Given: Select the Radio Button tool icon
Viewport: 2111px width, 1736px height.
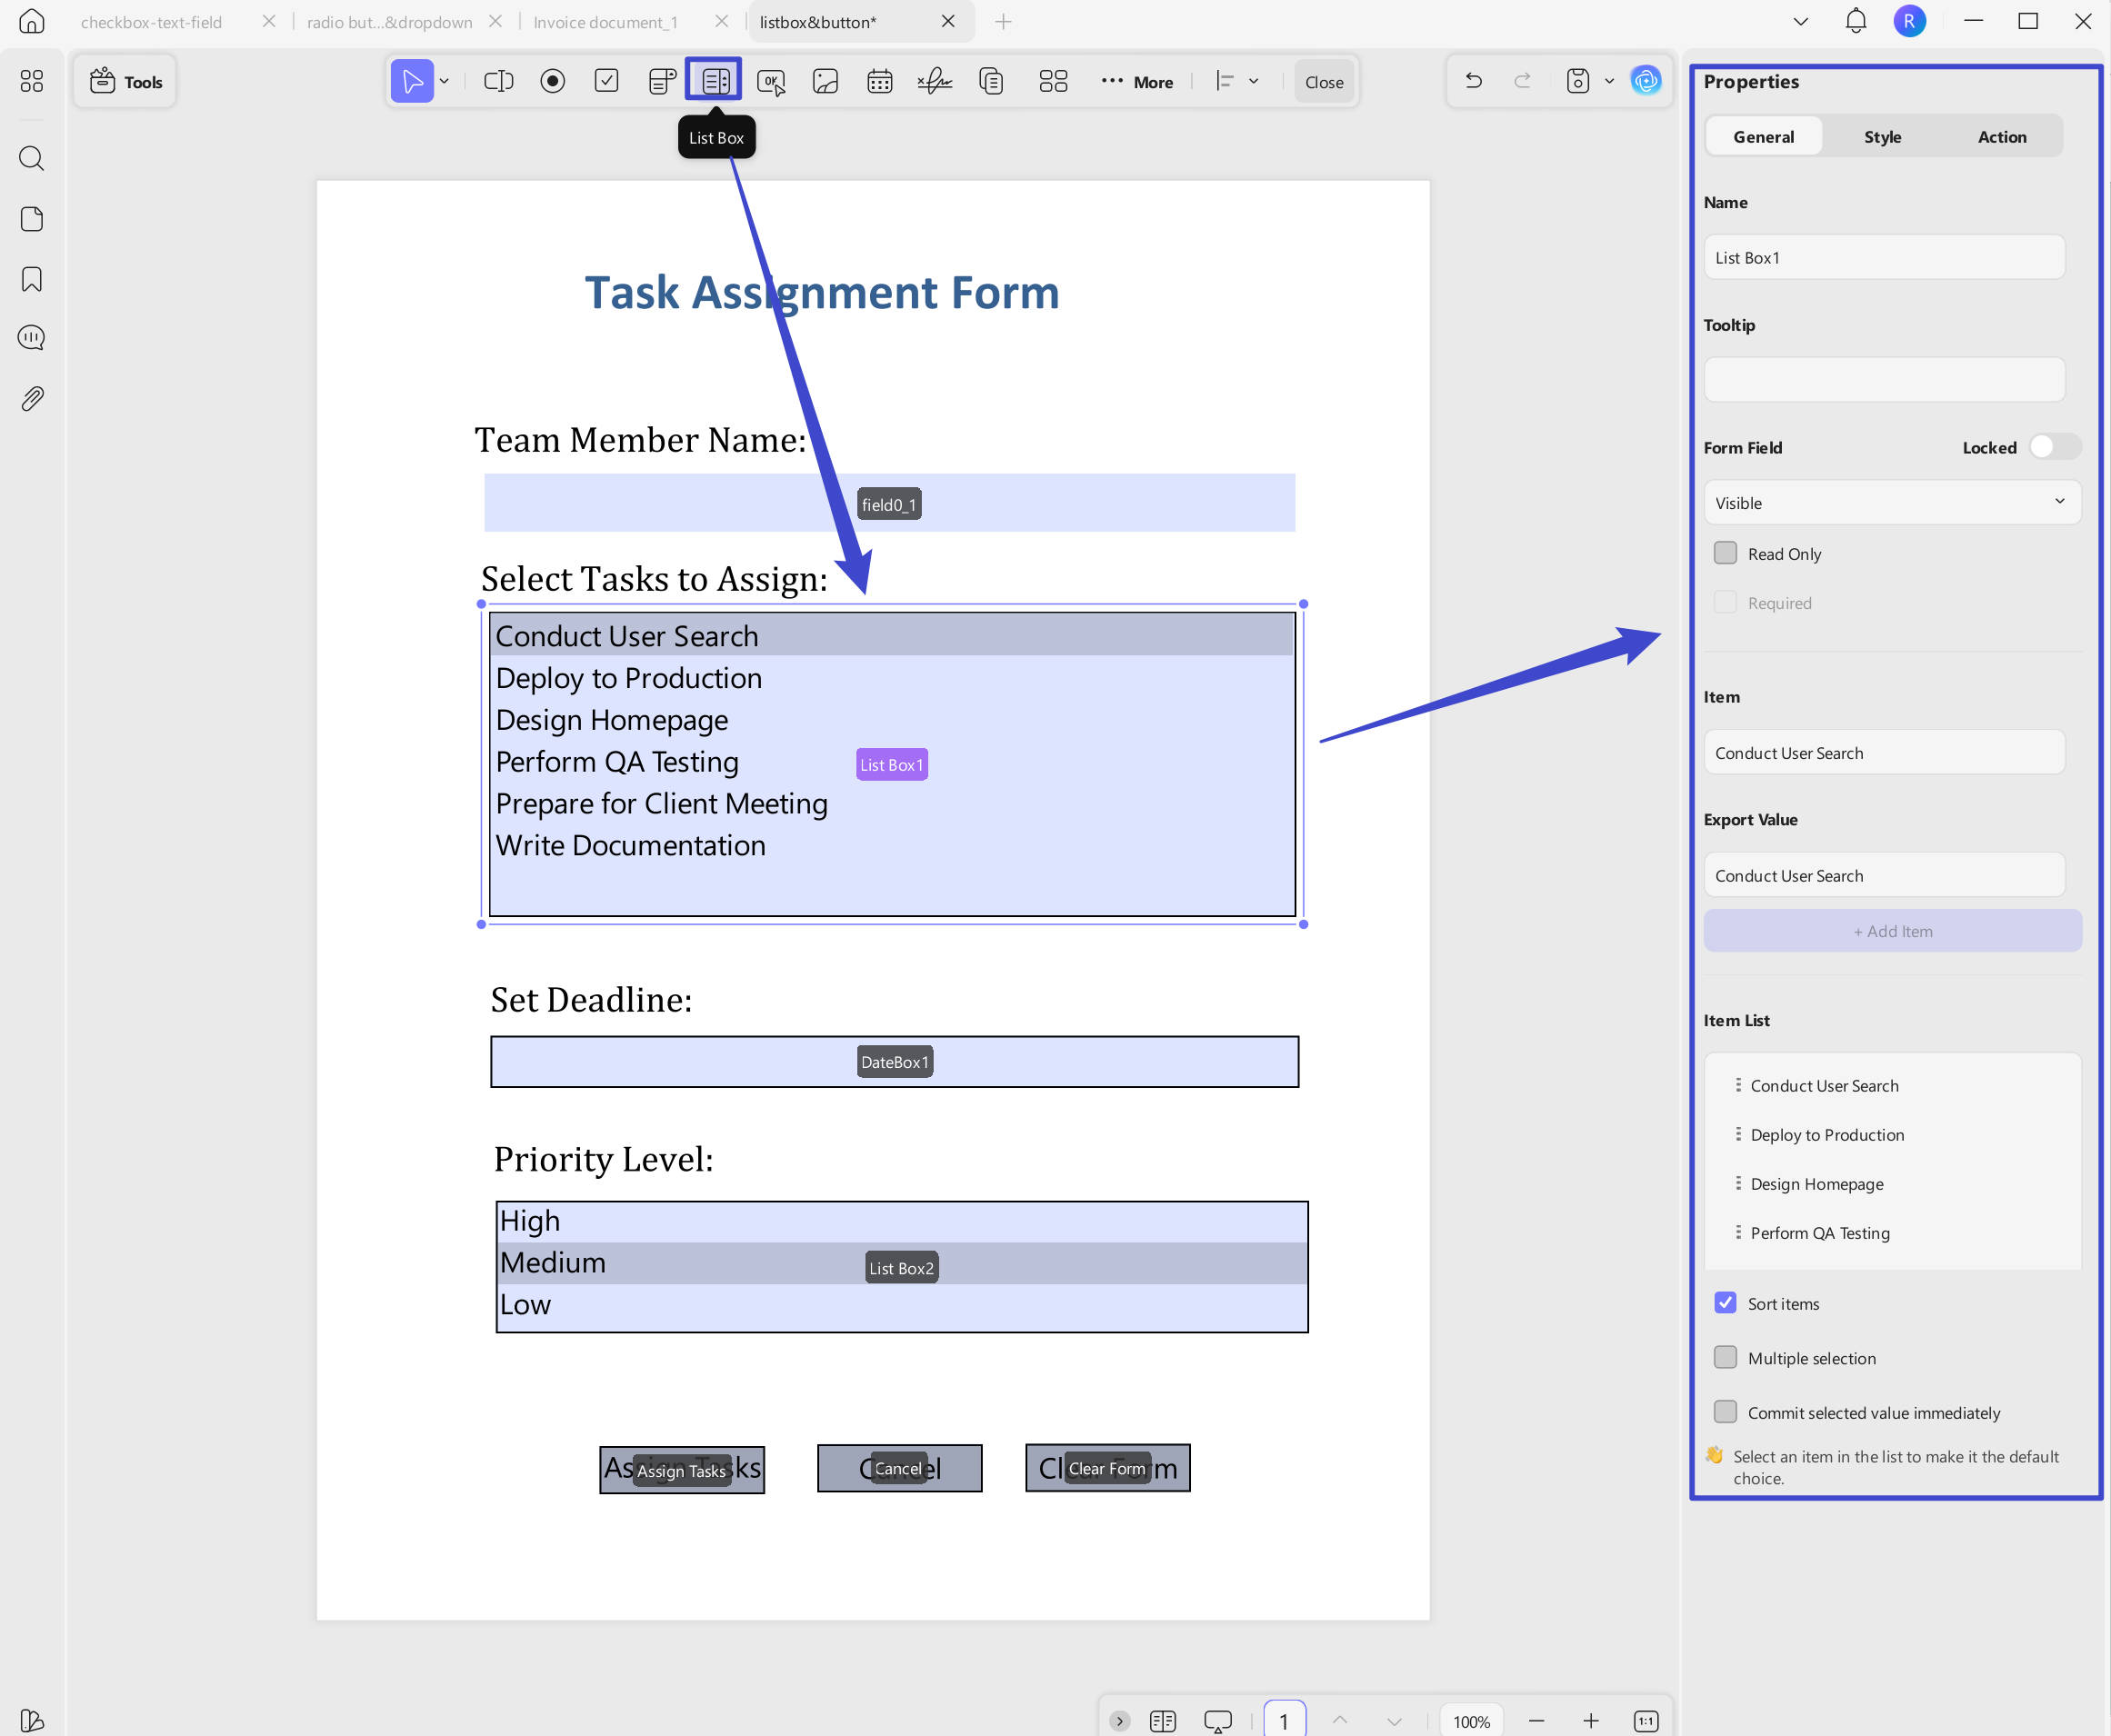Looking at the screenshot, I should (552, 81).
